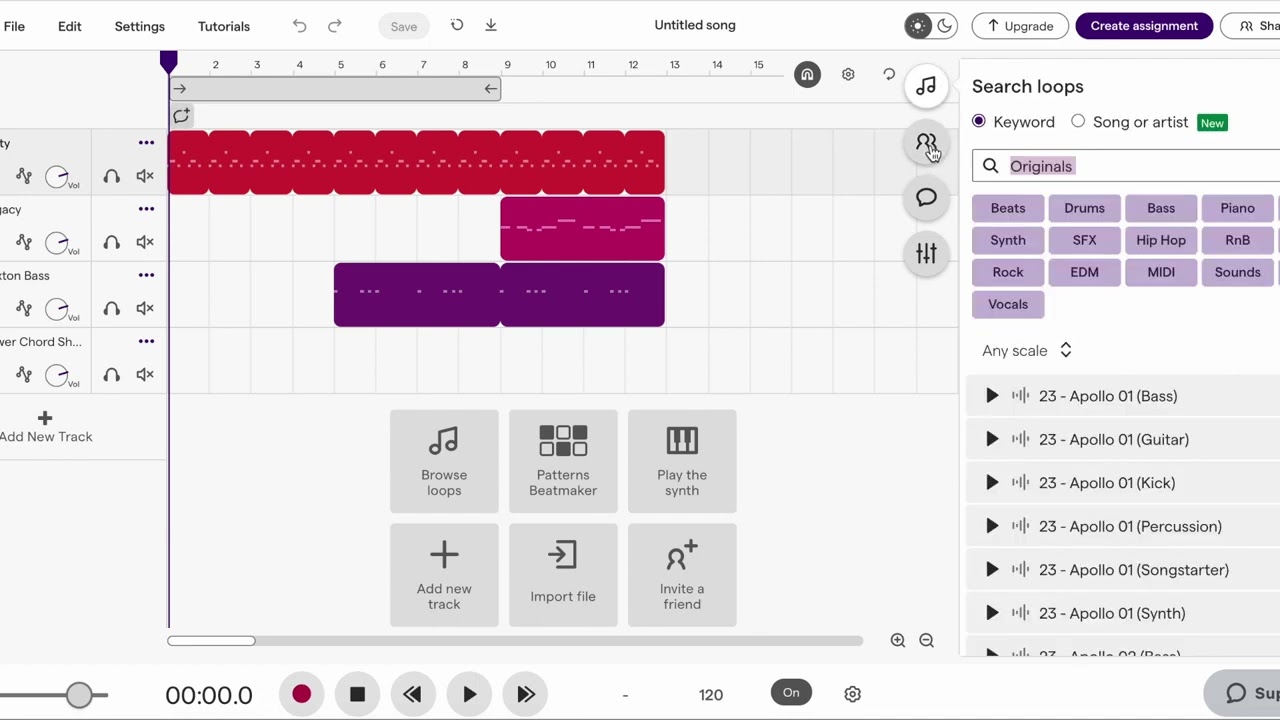Open the chat comments icon
The height and width of the screenshot is (720, 1280).
point(926,198)
